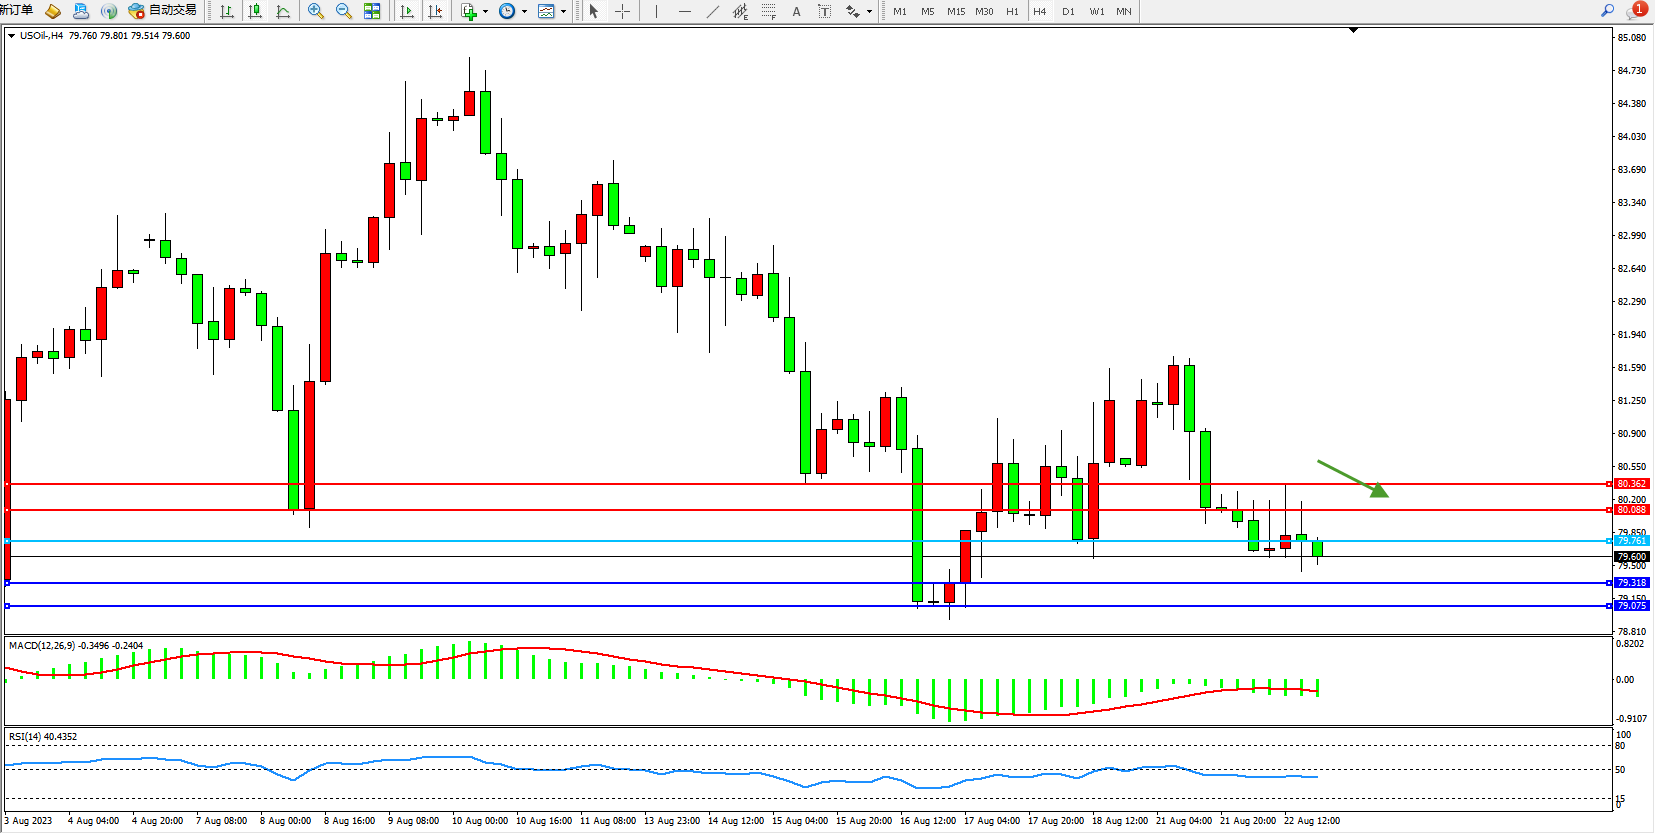Click the red 80.362 price level label
Screen dimensions: 1655x834
tap(1631, 484)
